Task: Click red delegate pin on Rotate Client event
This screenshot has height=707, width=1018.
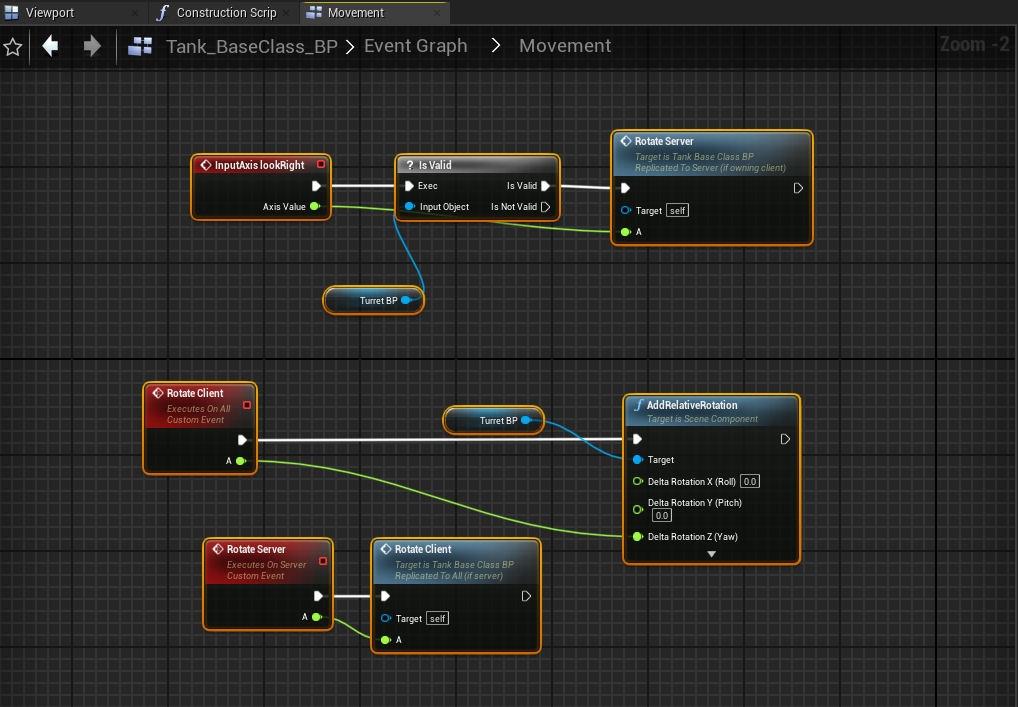Action: (247, 405)
